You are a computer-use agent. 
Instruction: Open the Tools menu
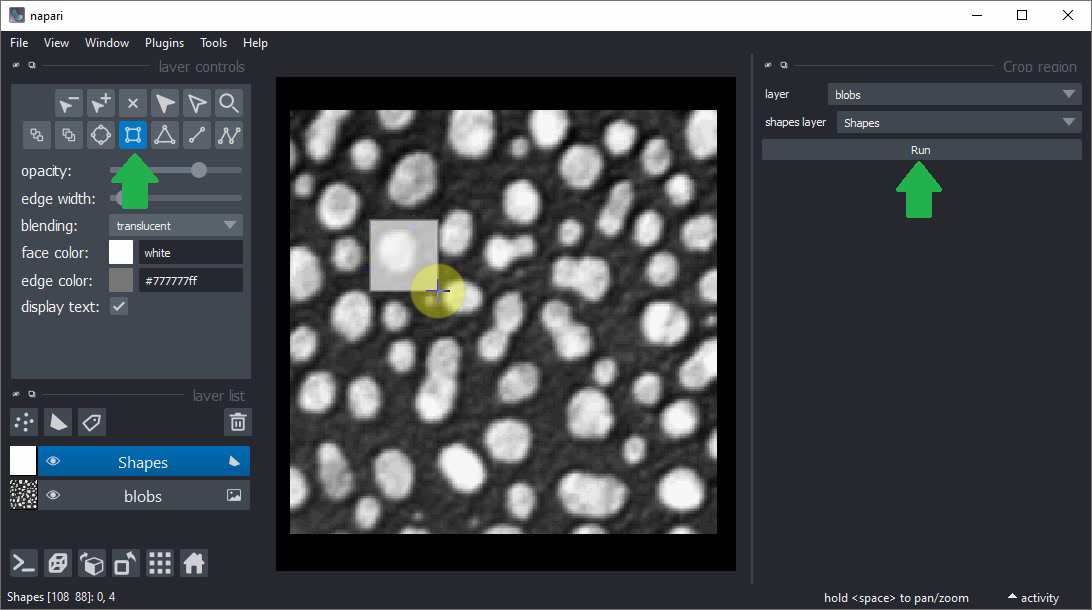pos(213,43)
